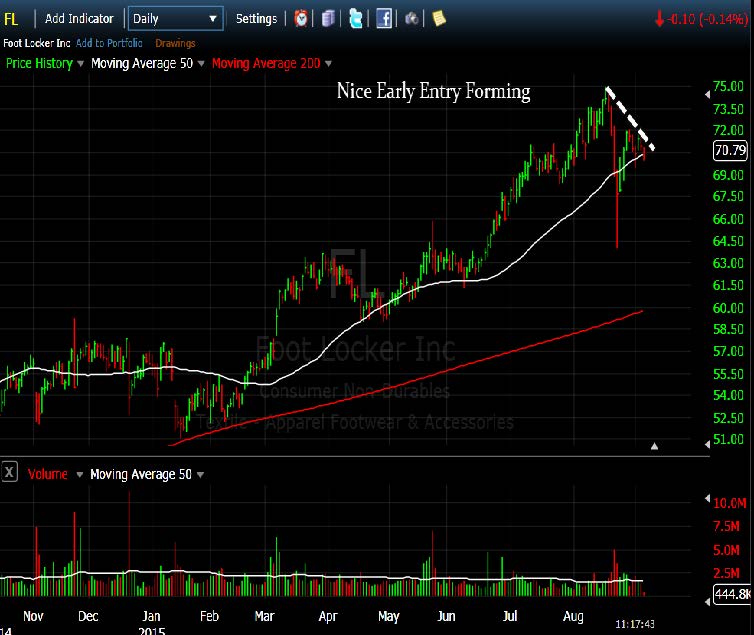Click the 70.79 current price tag
The image size is (754, 635).
point(730,150)
